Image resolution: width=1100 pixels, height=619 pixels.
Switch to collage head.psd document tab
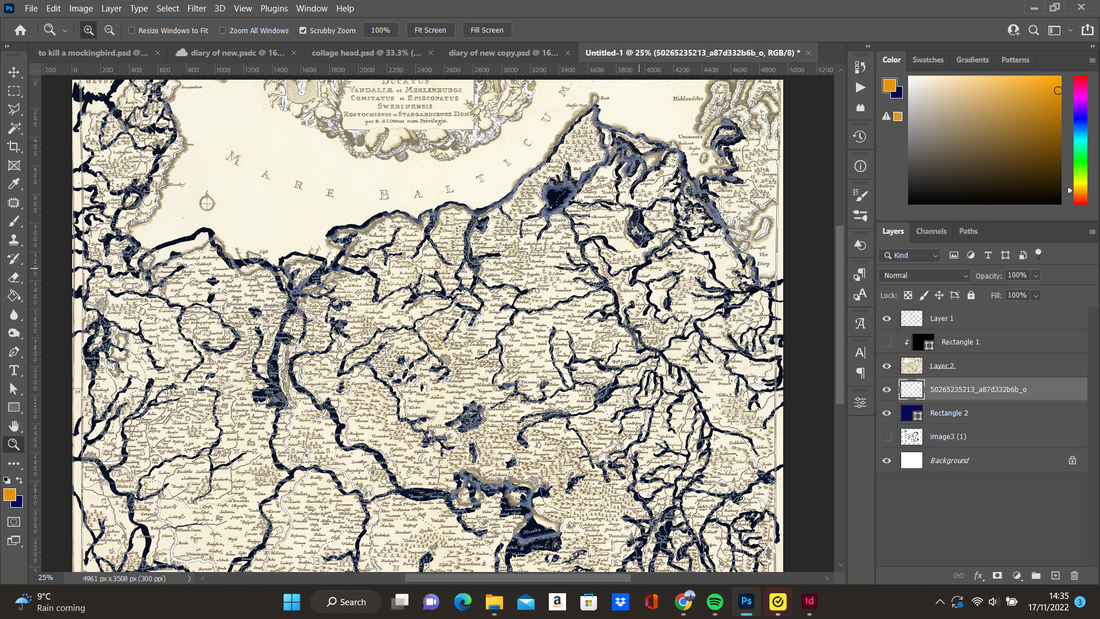(x=366, y=53)
